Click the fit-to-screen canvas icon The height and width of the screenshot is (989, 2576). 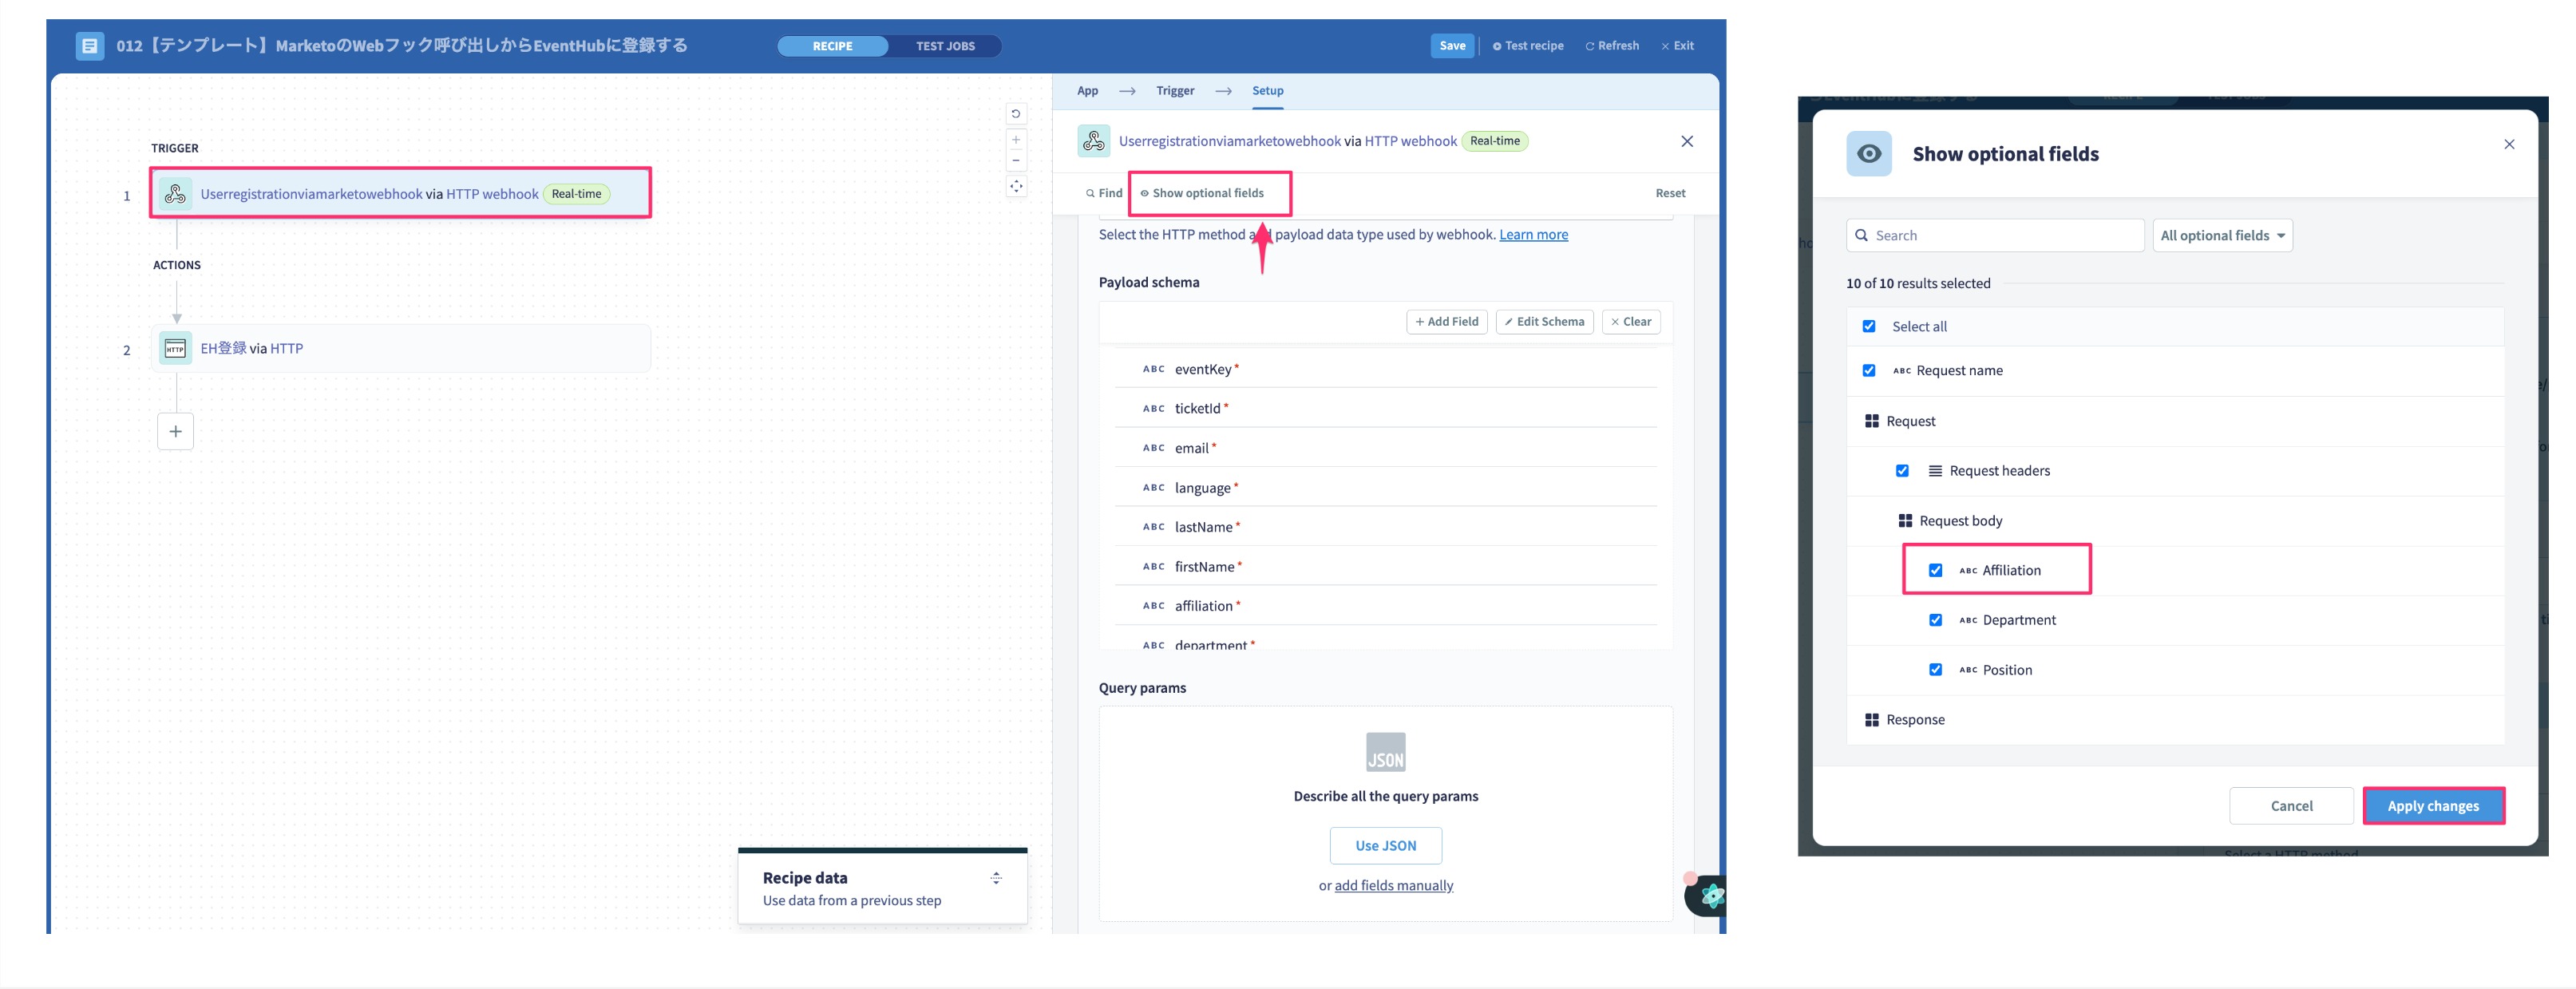(x=1016, y=186)
